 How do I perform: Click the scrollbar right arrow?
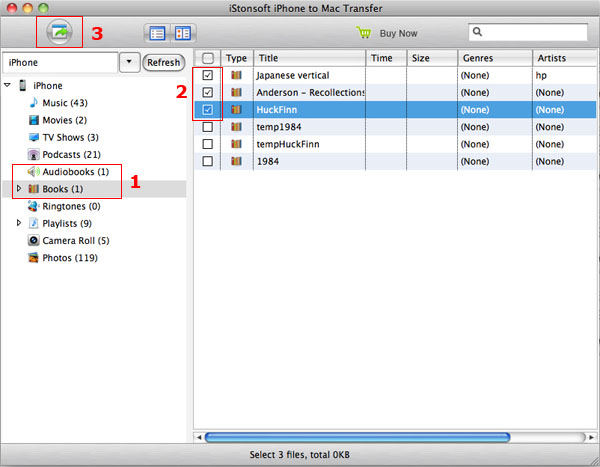[591, 437]
